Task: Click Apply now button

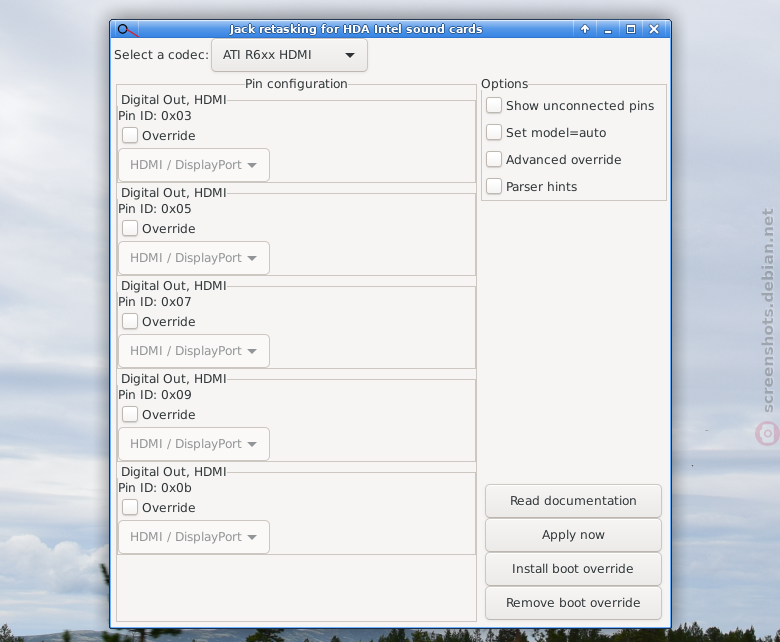Action: click(x=573, y=535)
